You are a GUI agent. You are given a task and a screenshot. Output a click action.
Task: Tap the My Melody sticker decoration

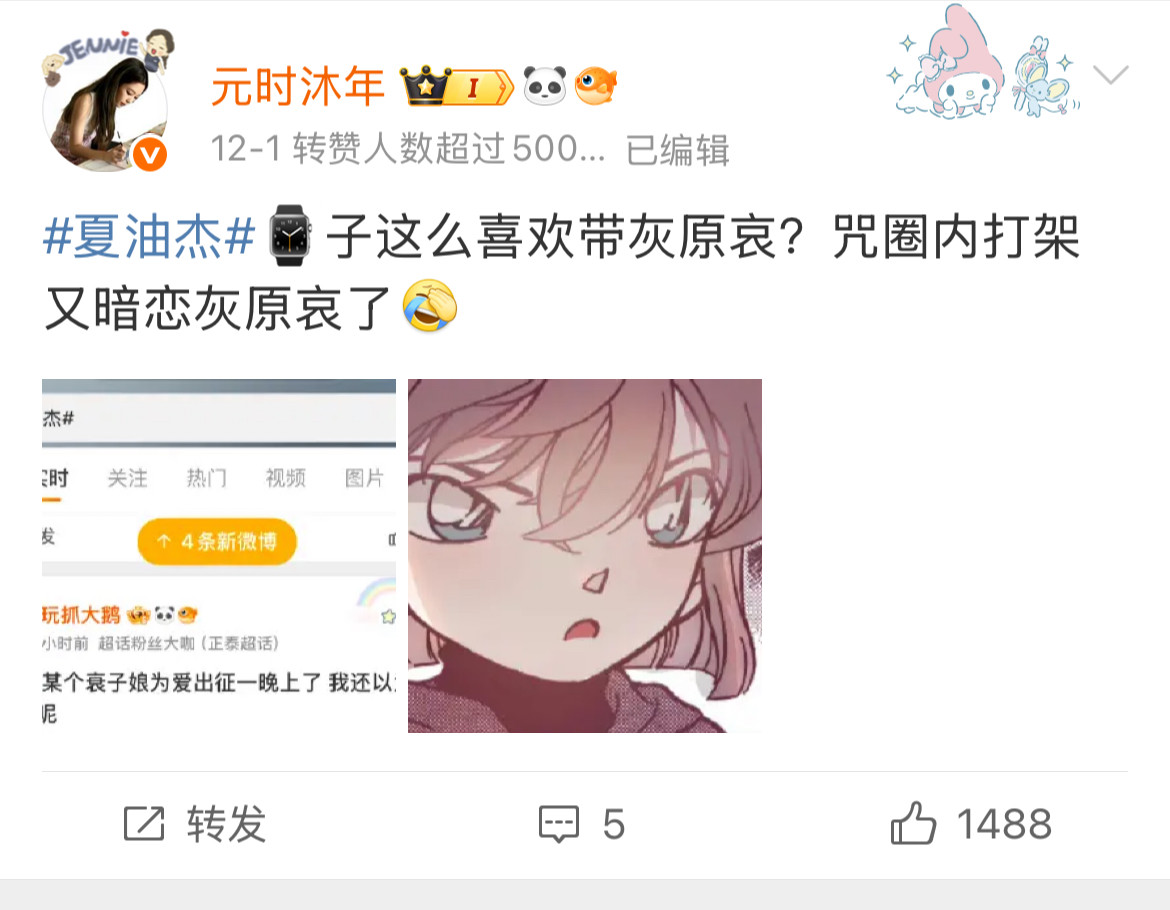tap(948, 63)
